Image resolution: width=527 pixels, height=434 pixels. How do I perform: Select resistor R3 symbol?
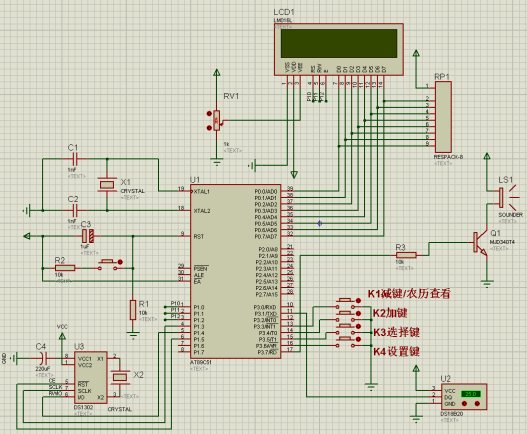pyautogui.click(x=406, y=255)
